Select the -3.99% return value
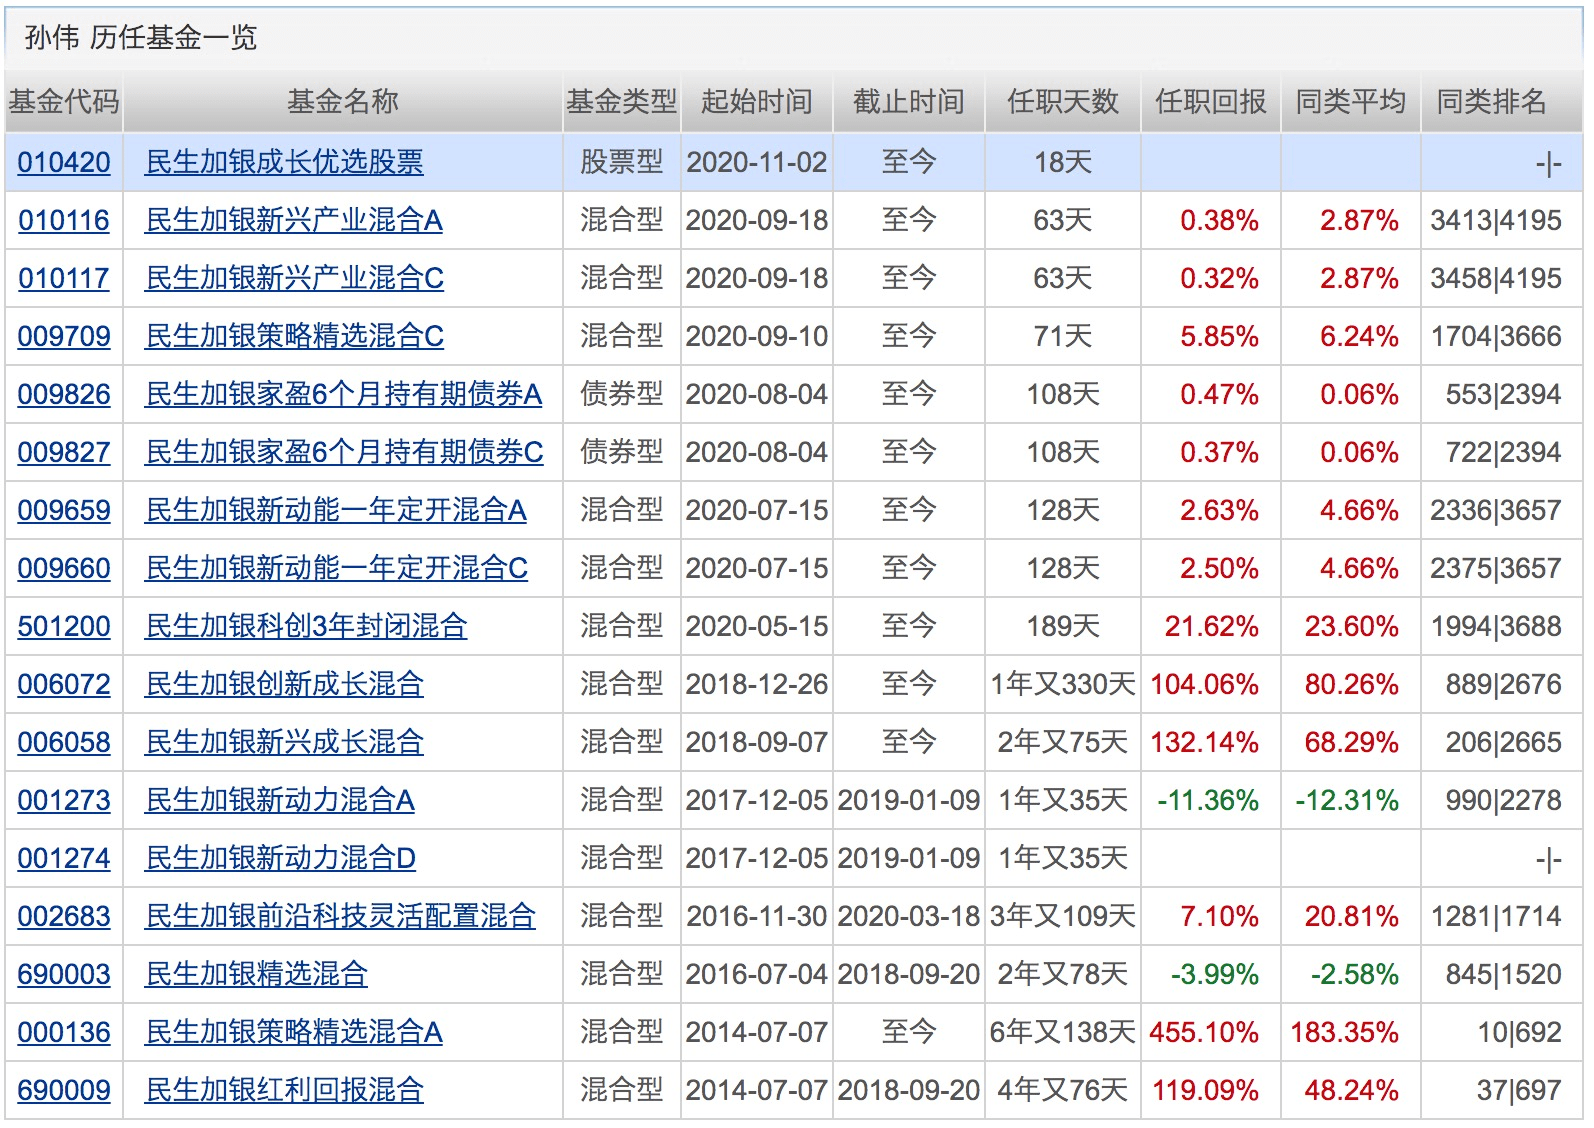 point(1215,974)
